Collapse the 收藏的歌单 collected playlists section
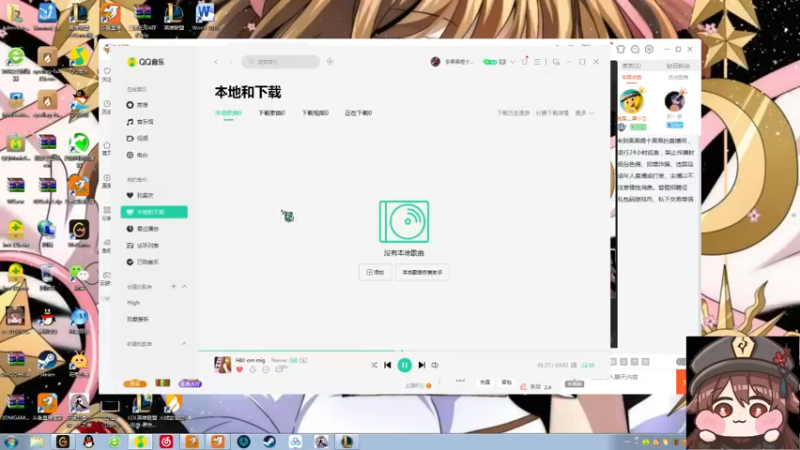 (184, 344)
